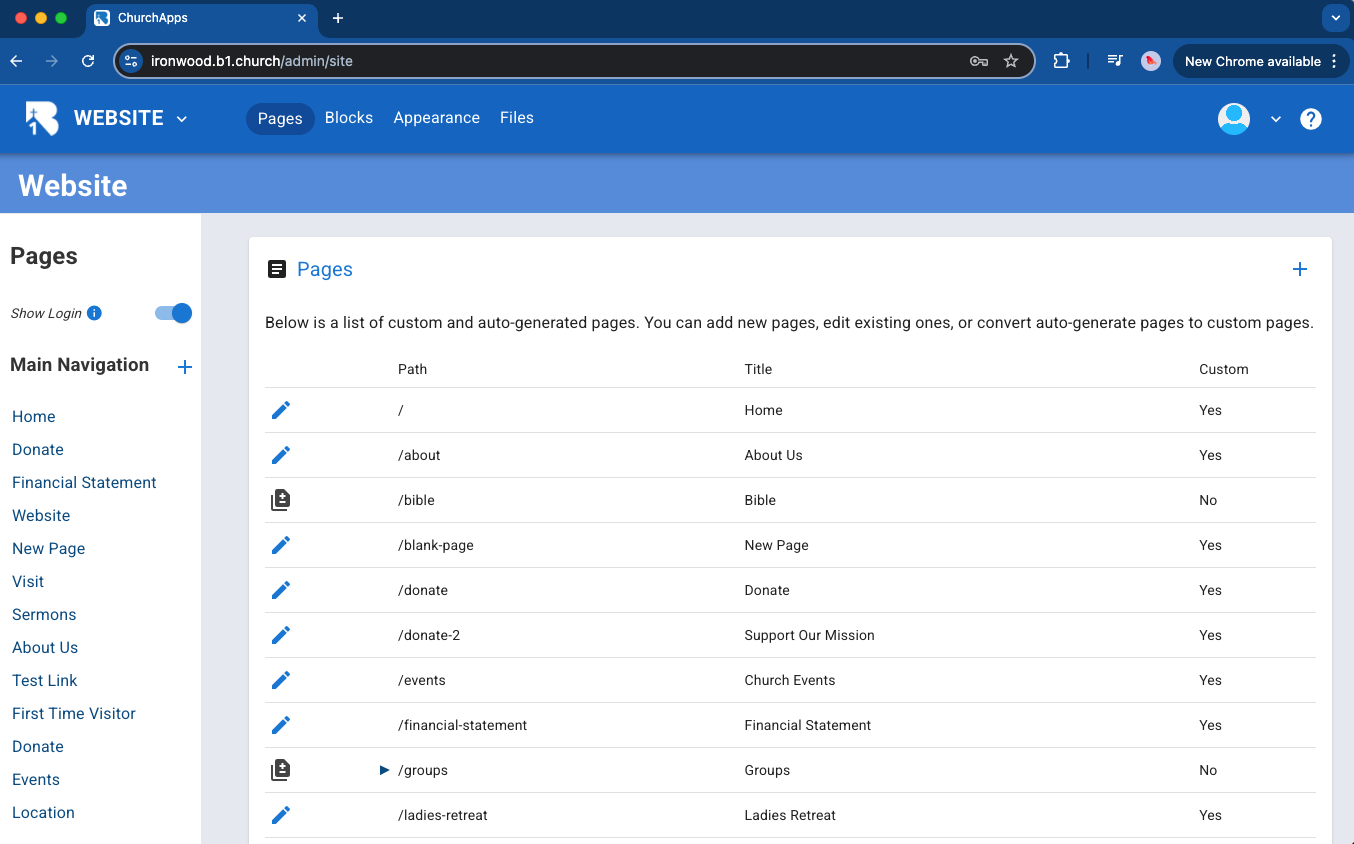1354x844 pixels.
Task: Toggle the Show Login switch
Action: coord(173,313)
